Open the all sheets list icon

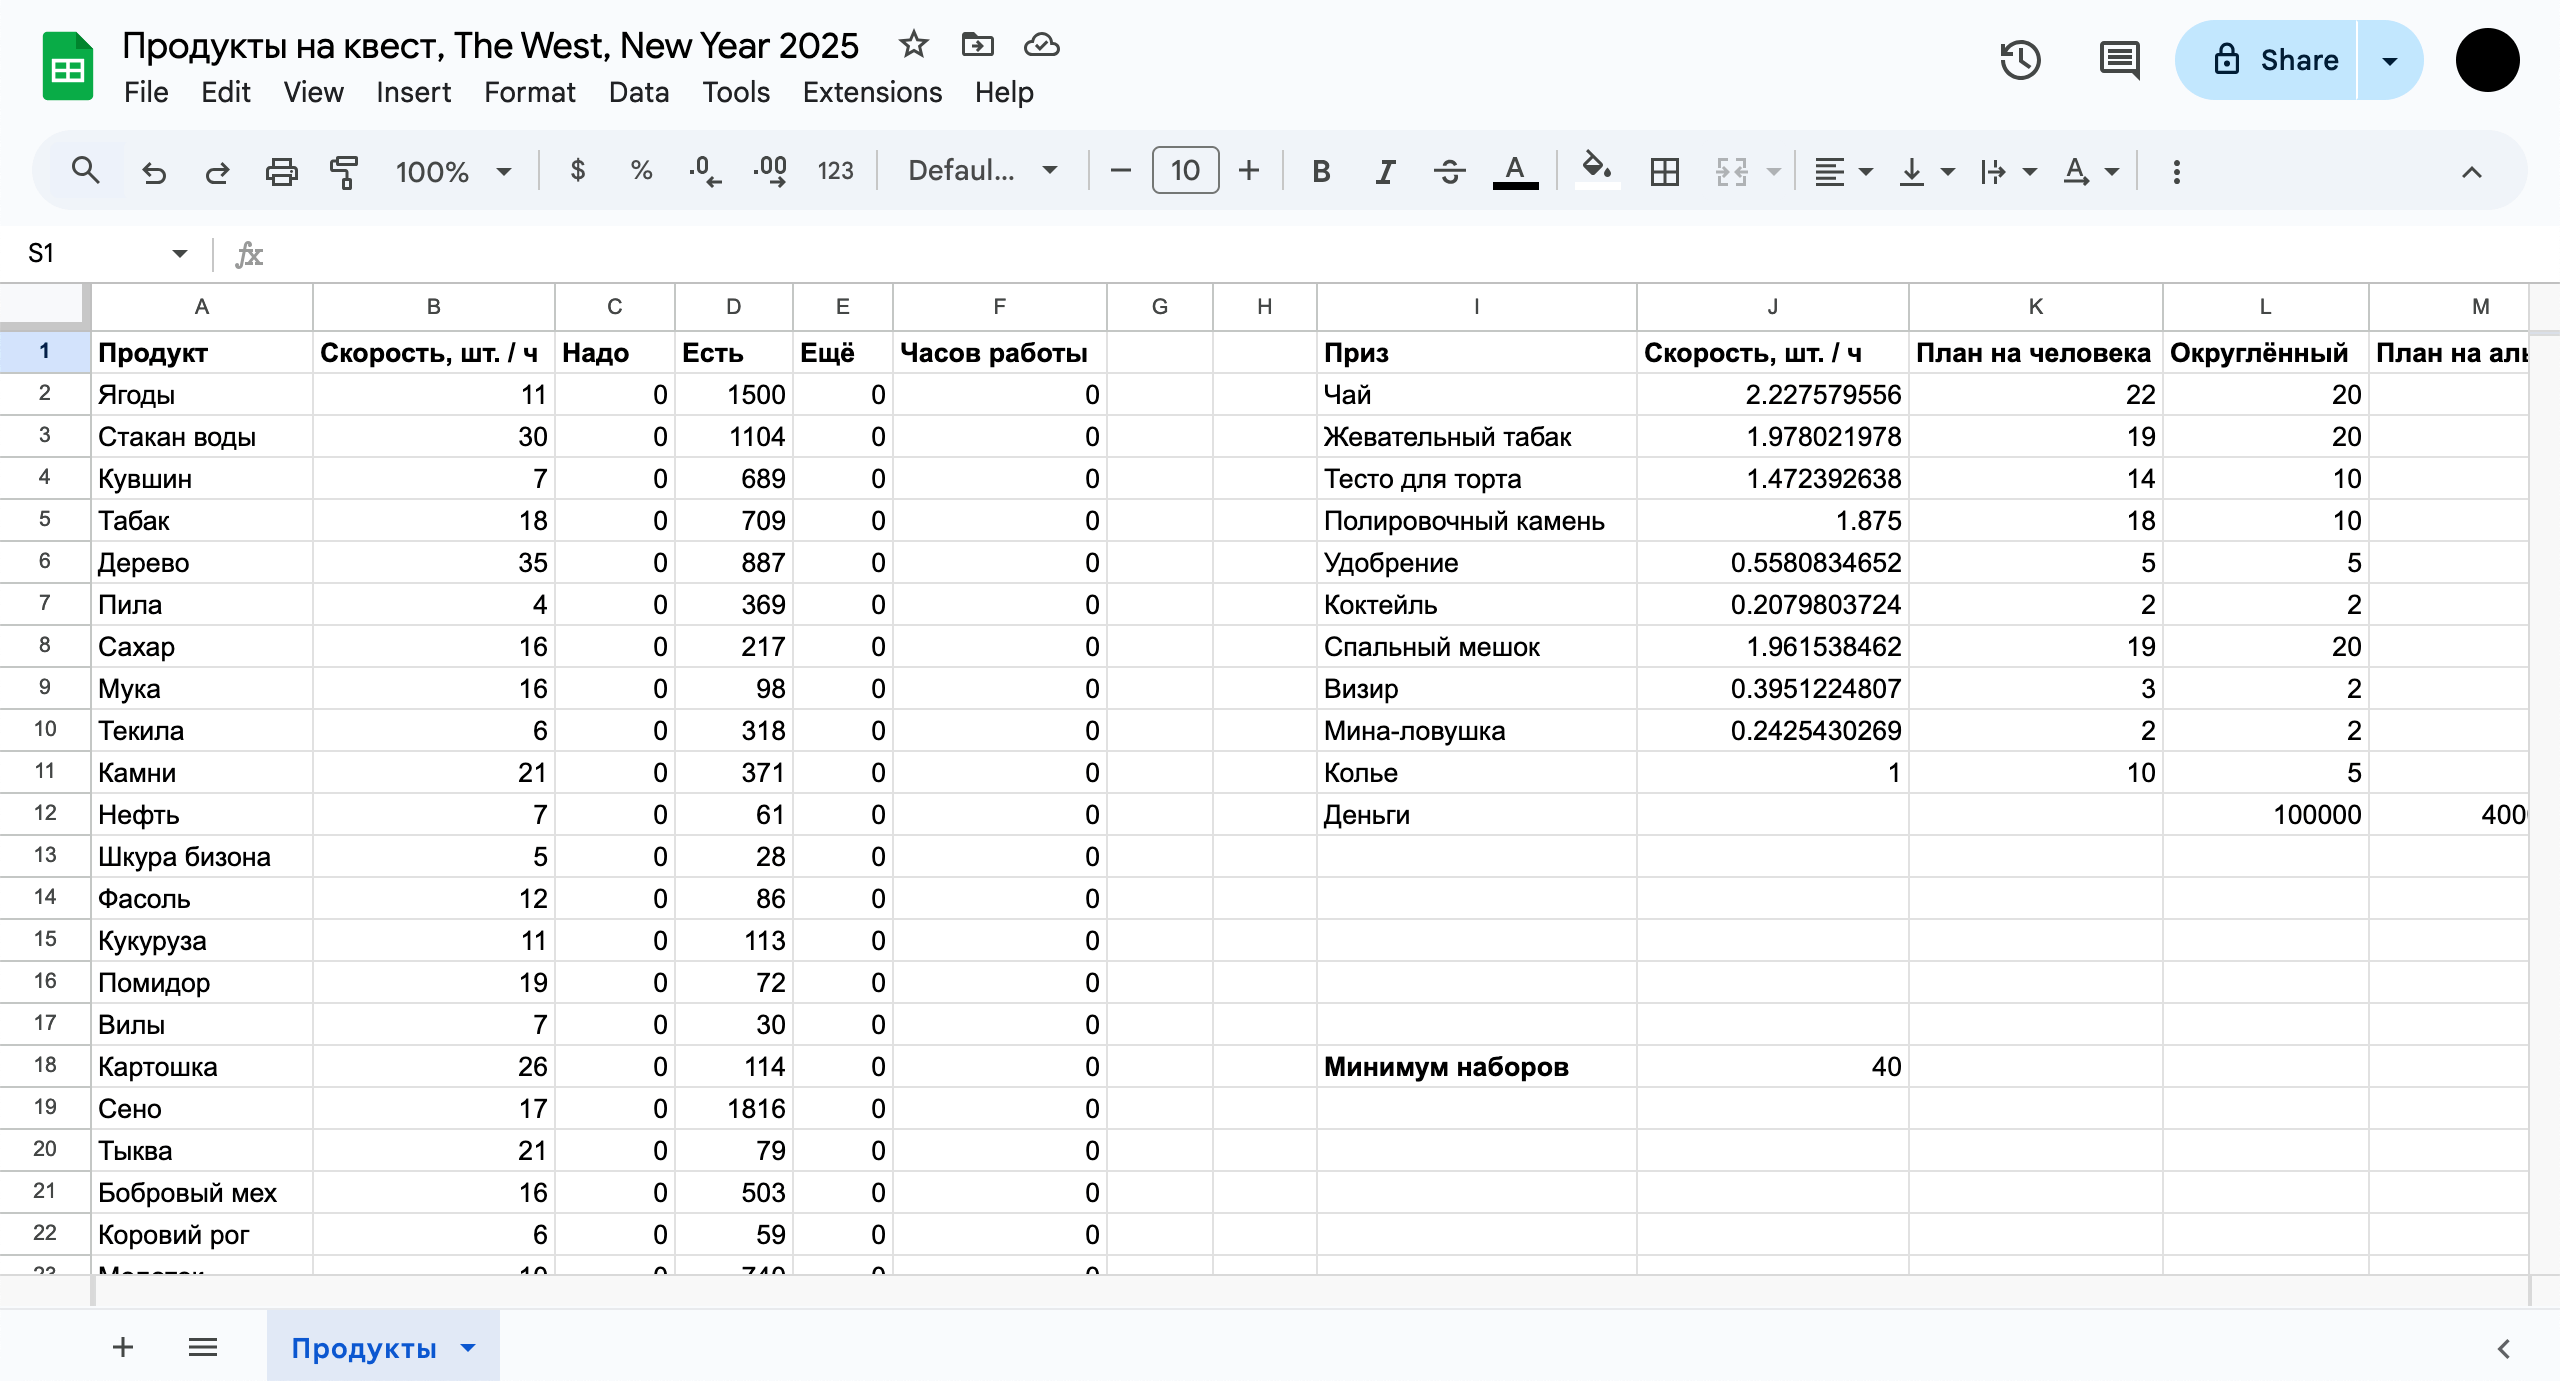coord(203,1347)
